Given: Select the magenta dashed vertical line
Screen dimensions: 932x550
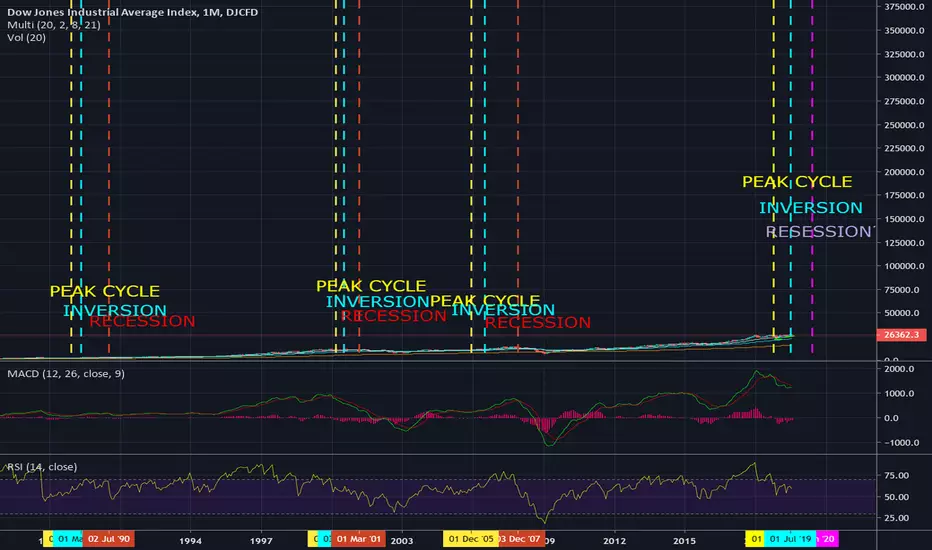Looking at the screenshot, I should click(x=813, y=177).
